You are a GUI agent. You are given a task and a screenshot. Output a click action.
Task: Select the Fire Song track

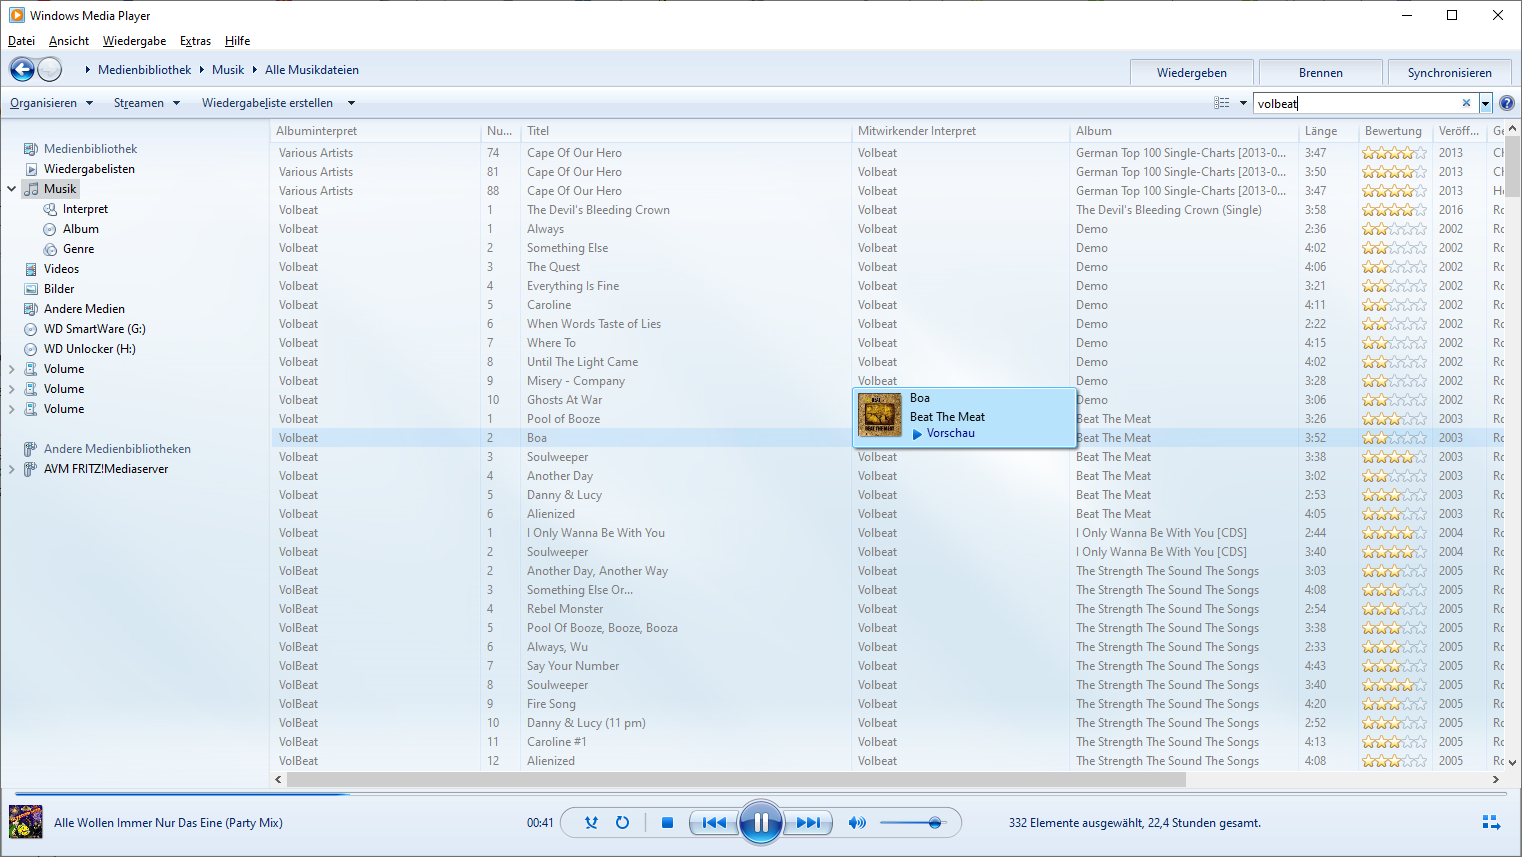click(551, 704)
